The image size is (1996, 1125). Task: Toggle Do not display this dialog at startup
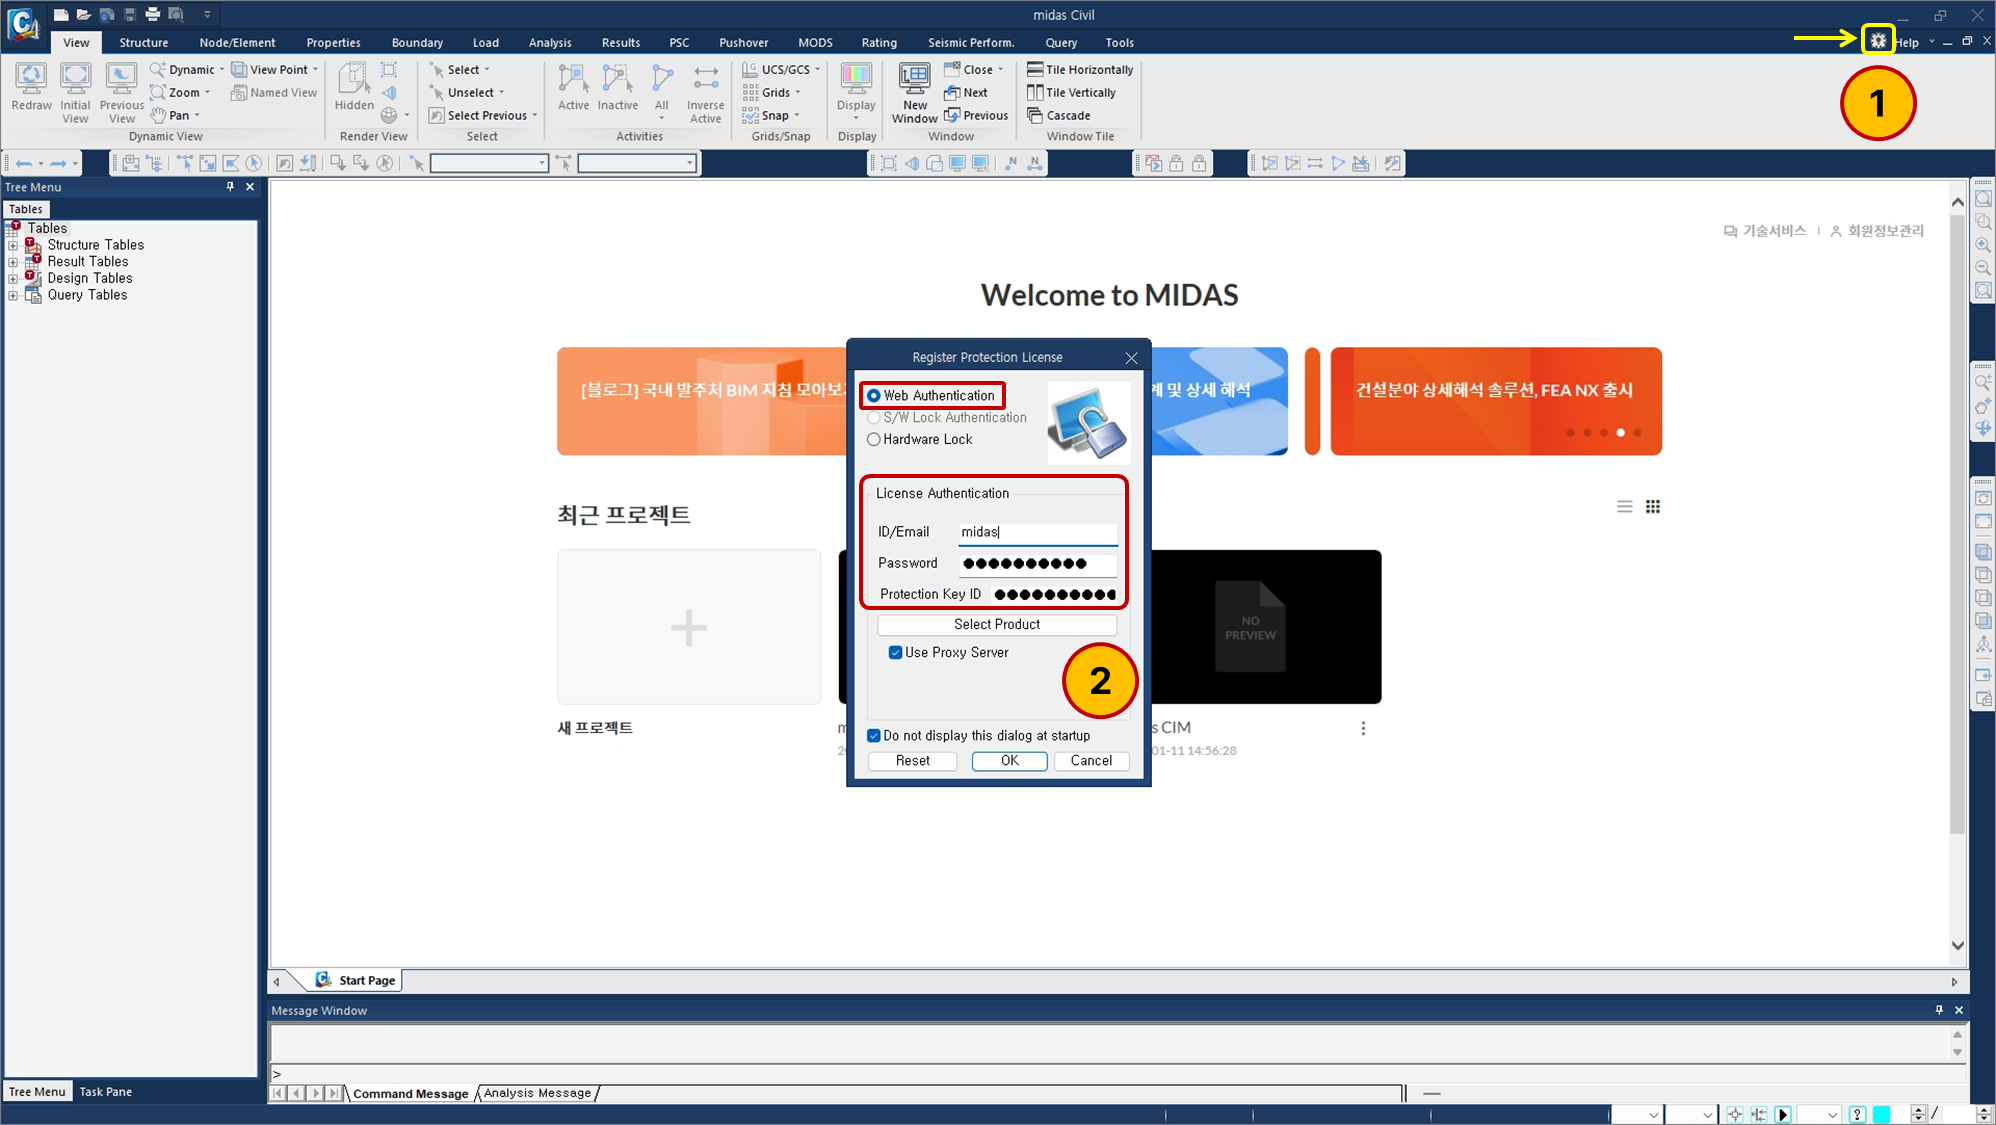(x=874, y=736)
